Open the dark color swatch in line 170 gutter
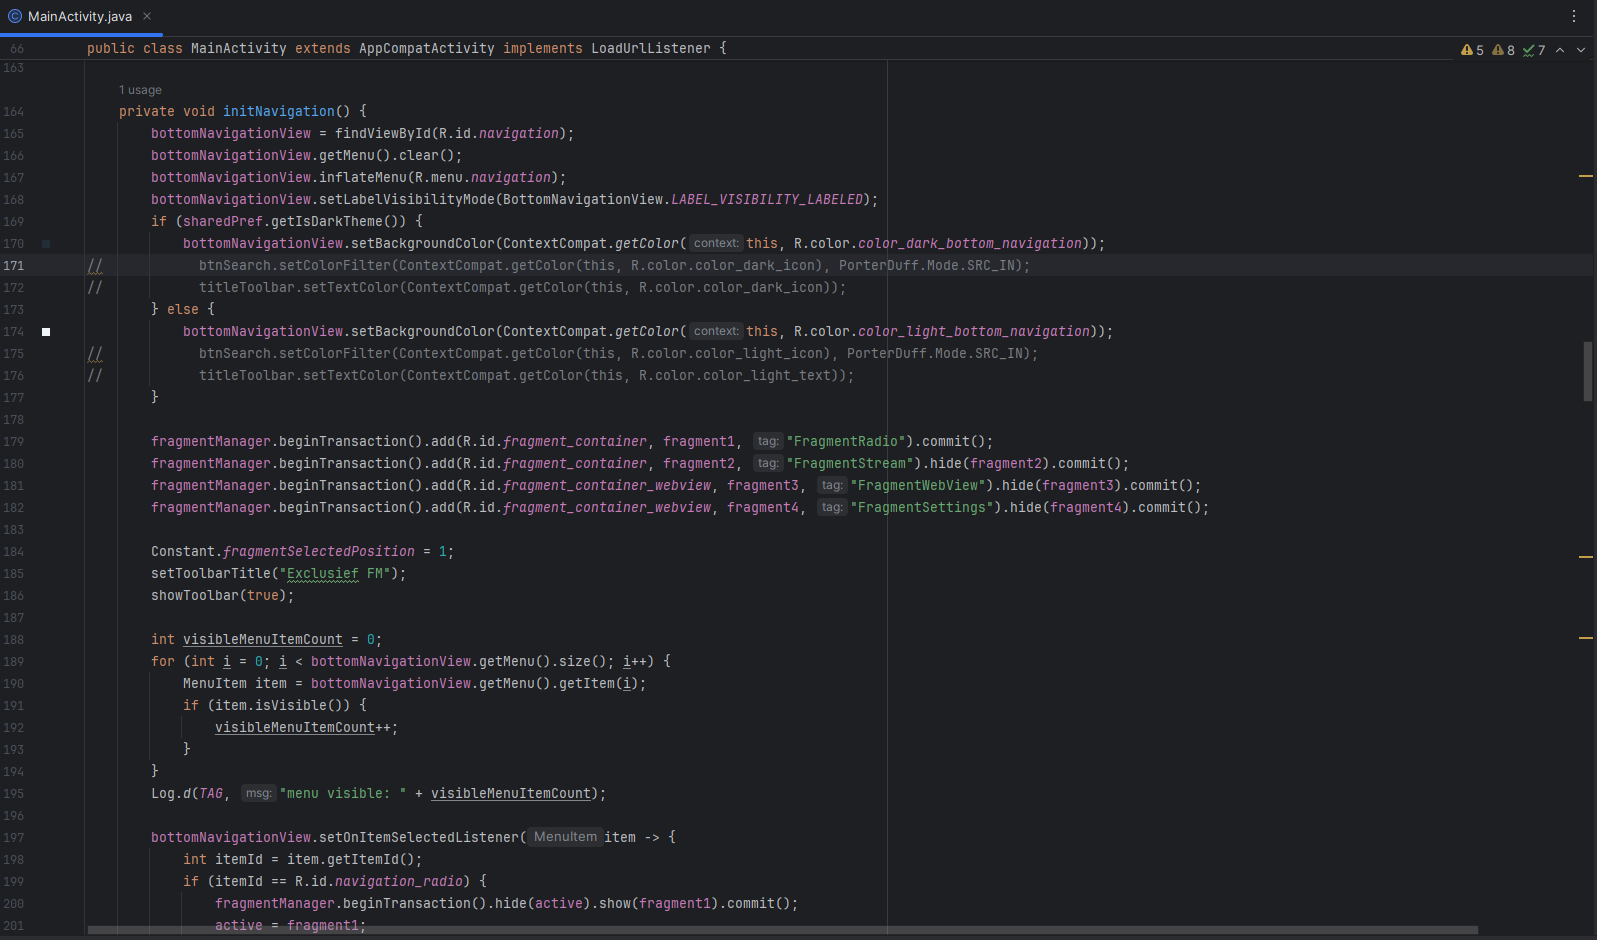 (x=46, y=244)
